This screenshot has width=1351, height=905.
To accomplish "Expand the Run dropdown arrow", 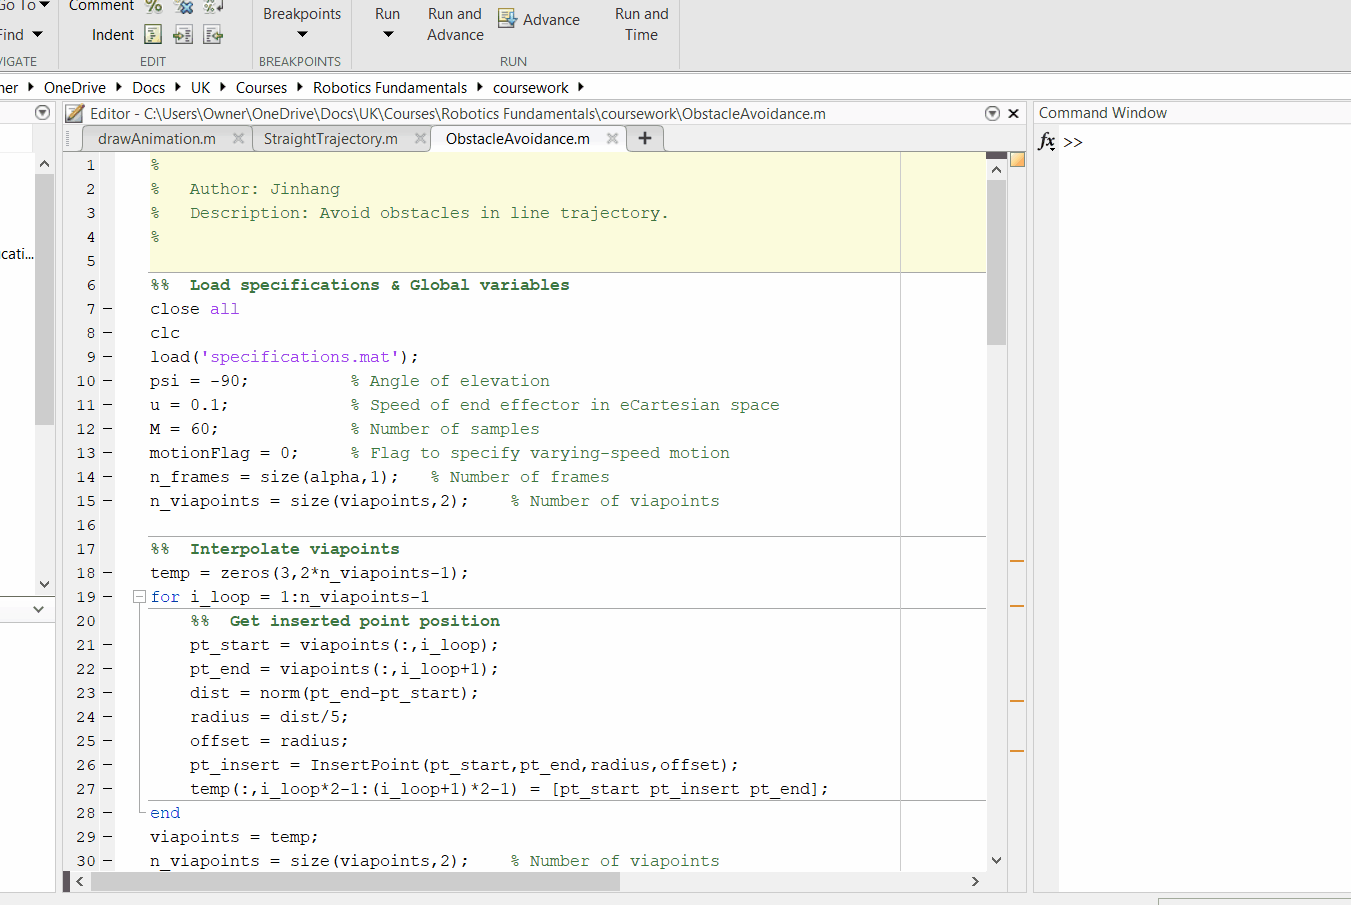I will coord(388,35).
